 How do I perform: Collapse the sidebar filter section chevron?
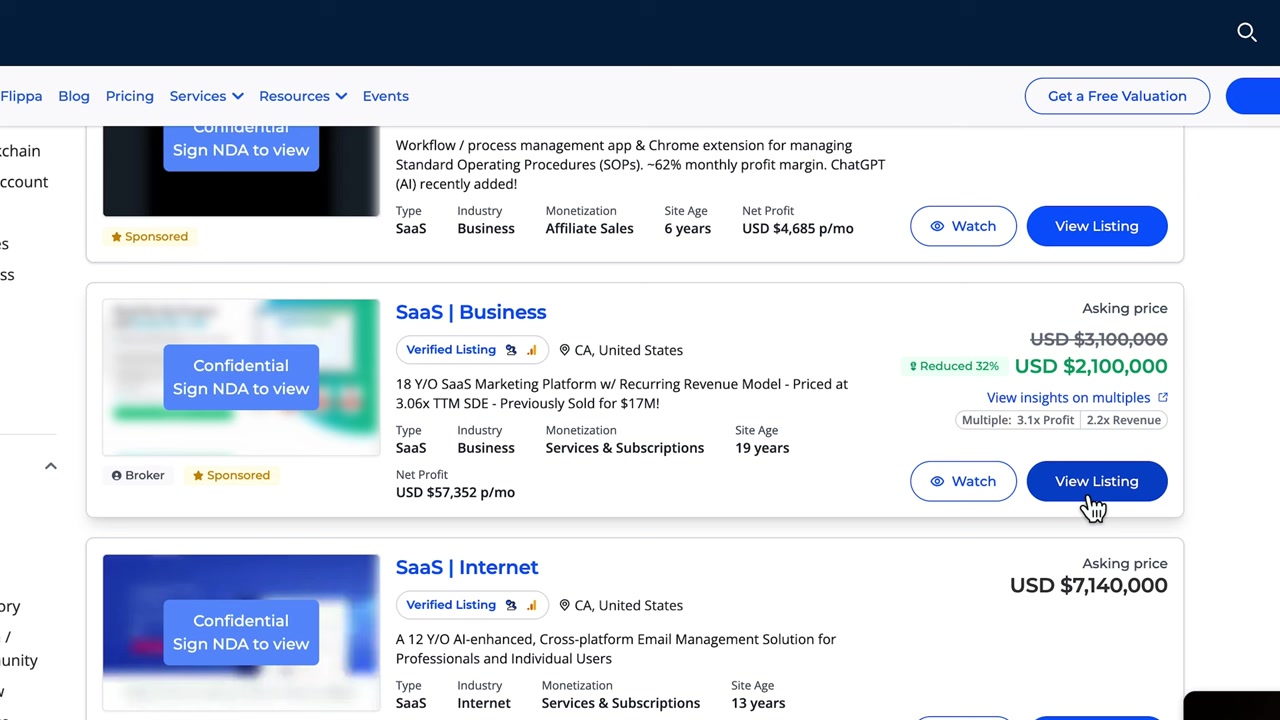50,466
